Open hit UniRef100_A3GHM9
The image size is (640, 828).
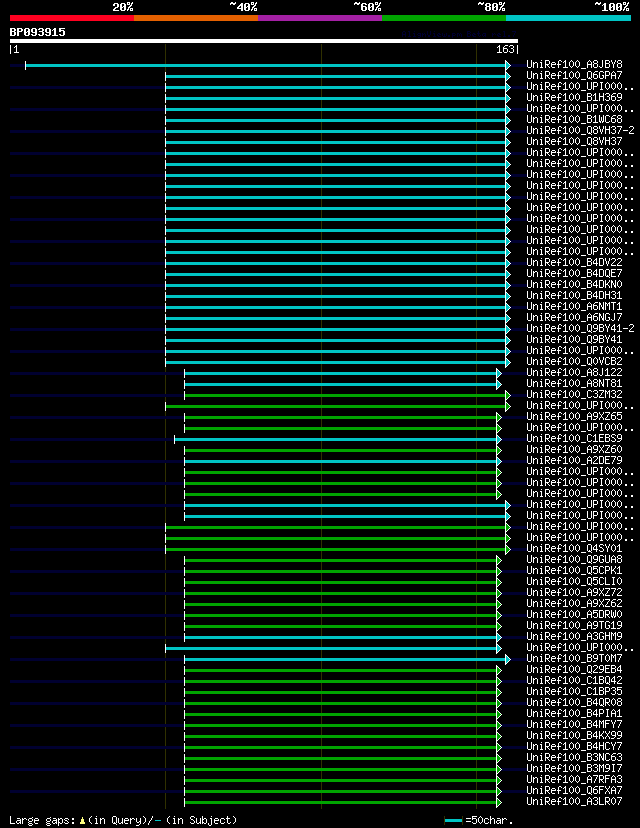tap(575, 637)
